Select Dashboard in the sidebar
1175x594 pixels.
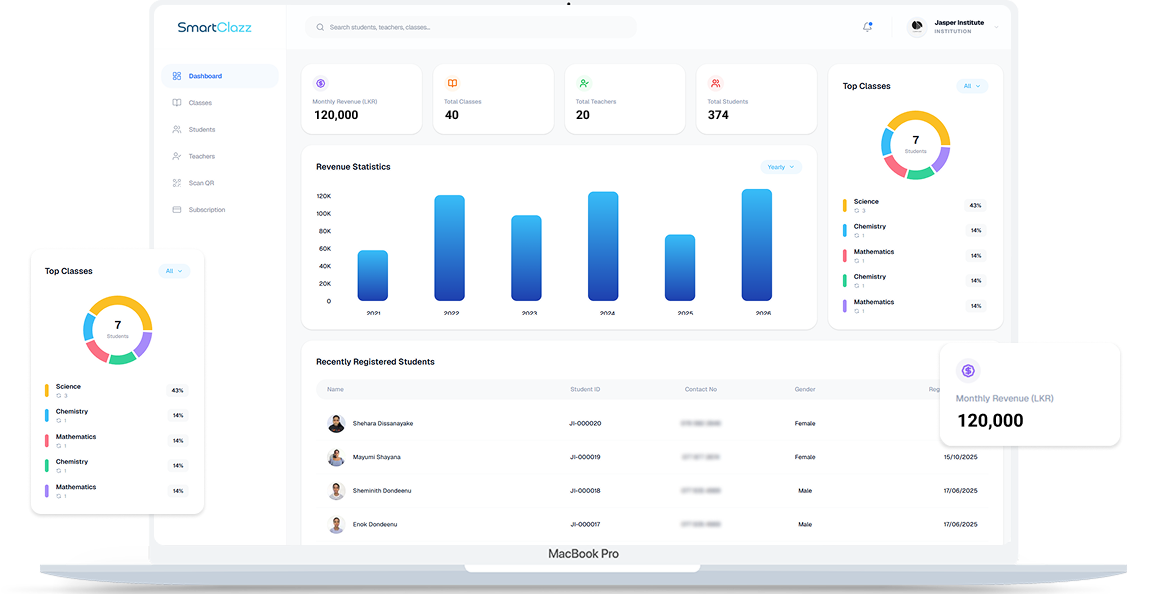(220, 76)
